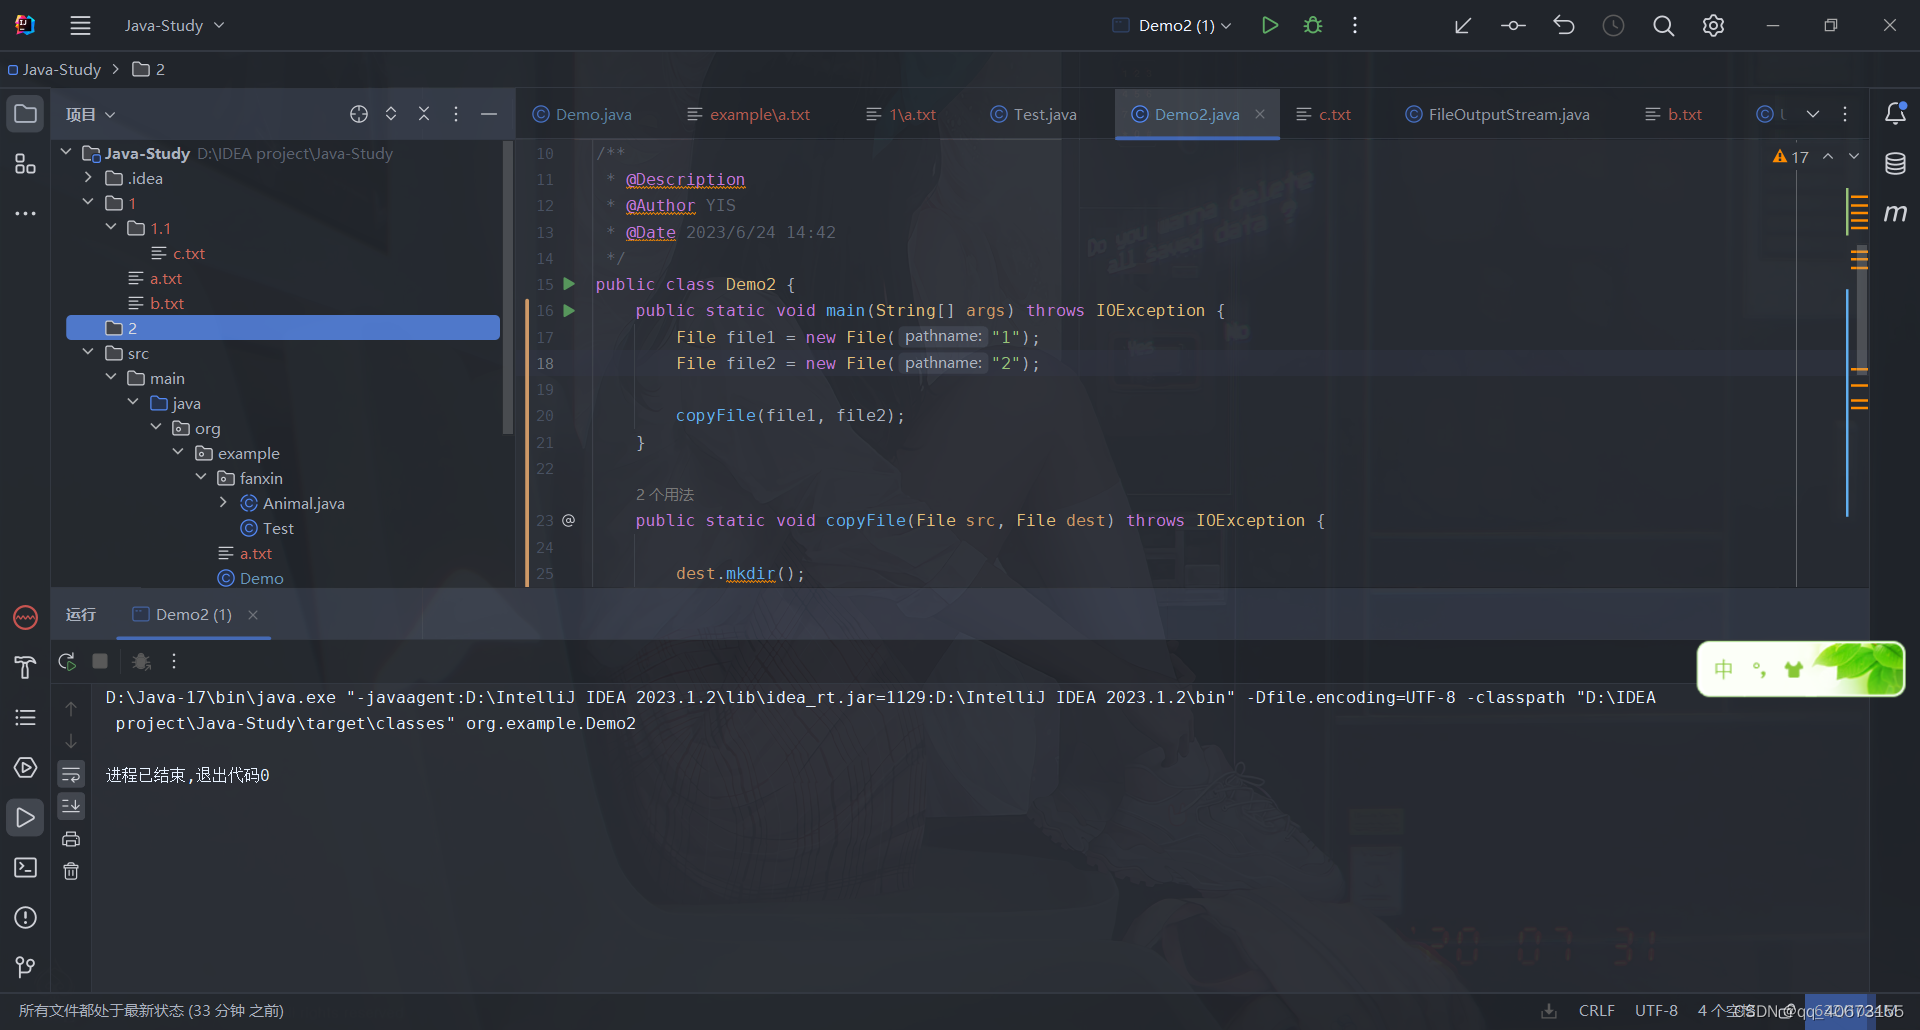This screenshot has height=1030, width=1920.
Task: Open Search Everywhere magnifier
Action: (x=1663, y=26)
